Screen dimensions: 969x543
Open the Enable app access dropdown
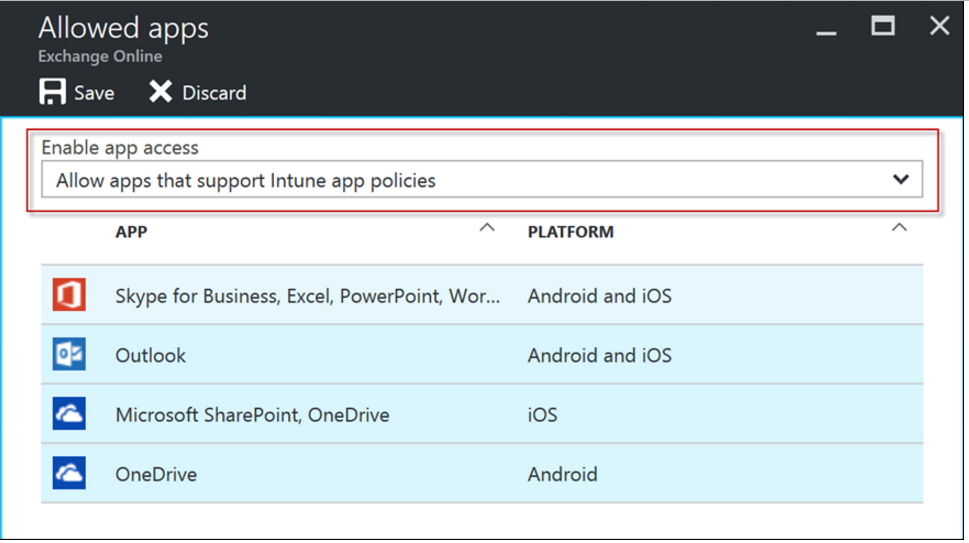pyautogui.click(x=480, y=181)
